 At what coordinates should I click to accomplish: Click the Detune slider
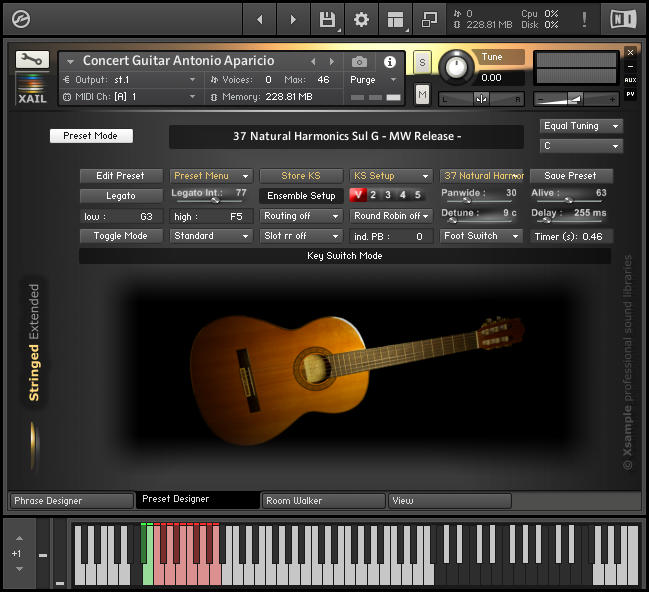click(x=479, y=221)
